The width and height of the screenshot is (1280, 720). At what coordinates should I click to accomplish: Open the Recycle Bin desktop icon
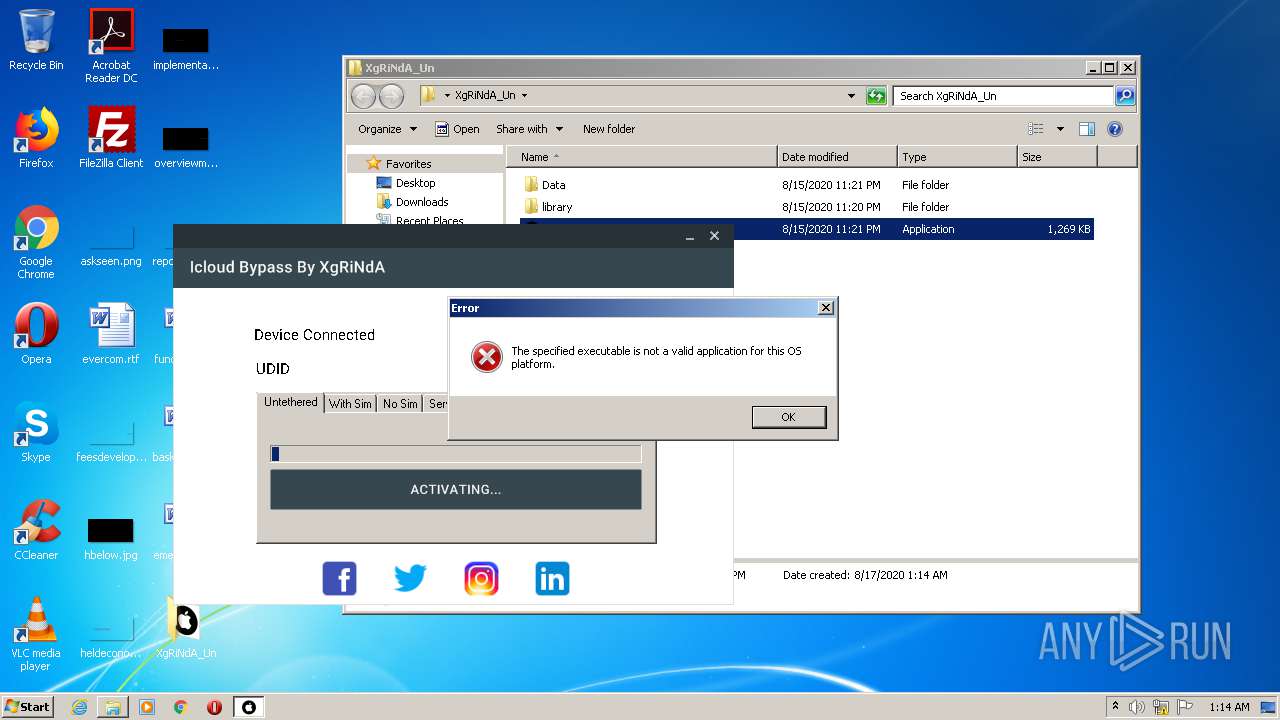click(x=36, y=40)
